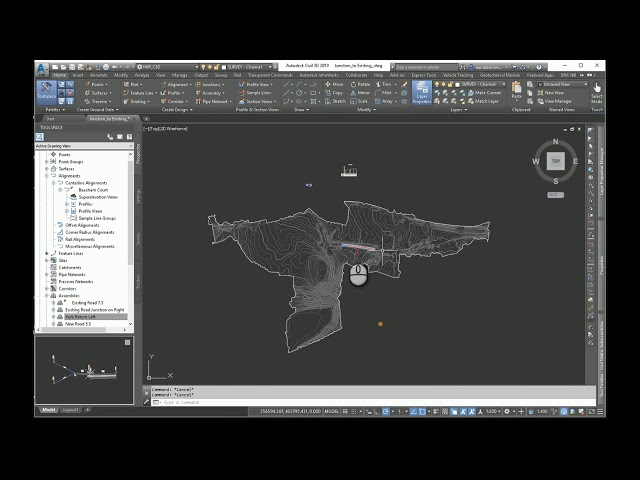640x480 pixels.
Task: Toggle drawing grid display in status bar
Action: (345, 411)
